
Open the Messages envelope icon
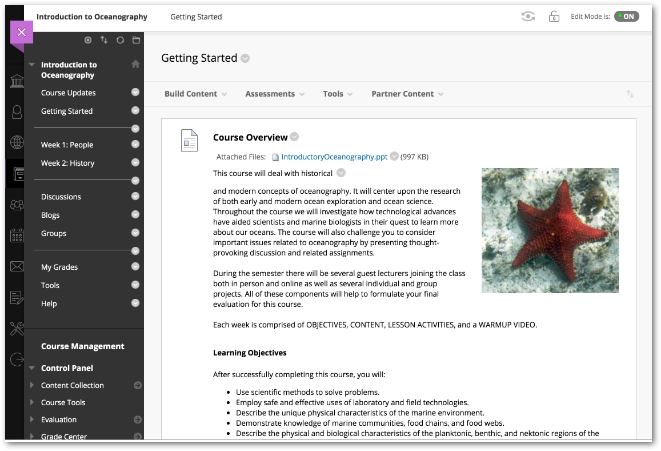[x=17, y=266]
